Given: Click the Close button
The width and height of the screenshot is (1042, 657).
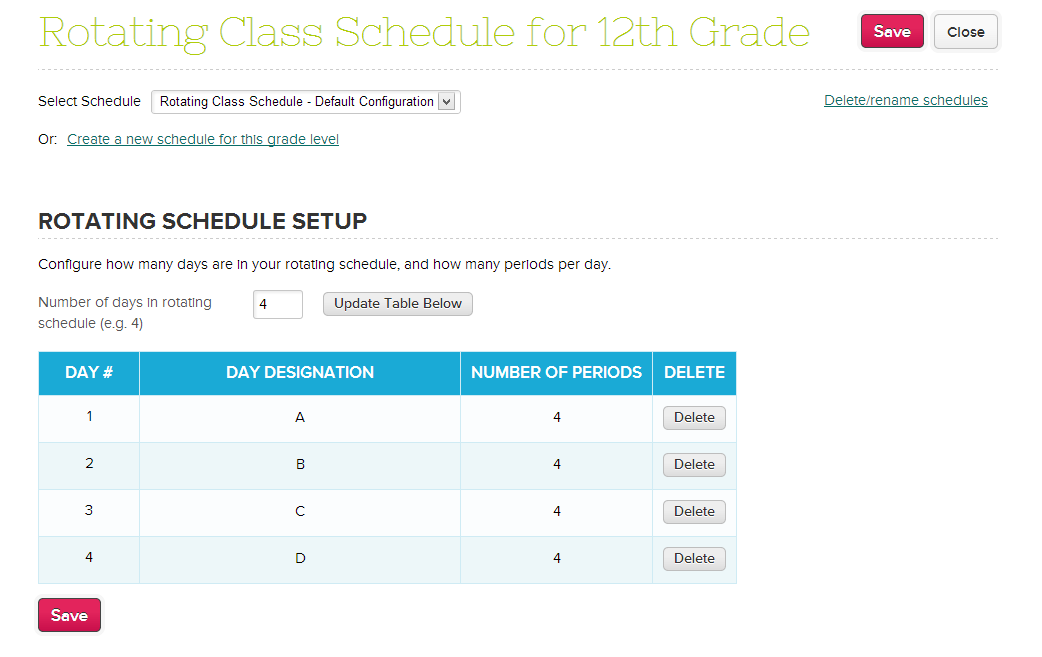Looking at the screenshot, I should (x=965, y=31).
